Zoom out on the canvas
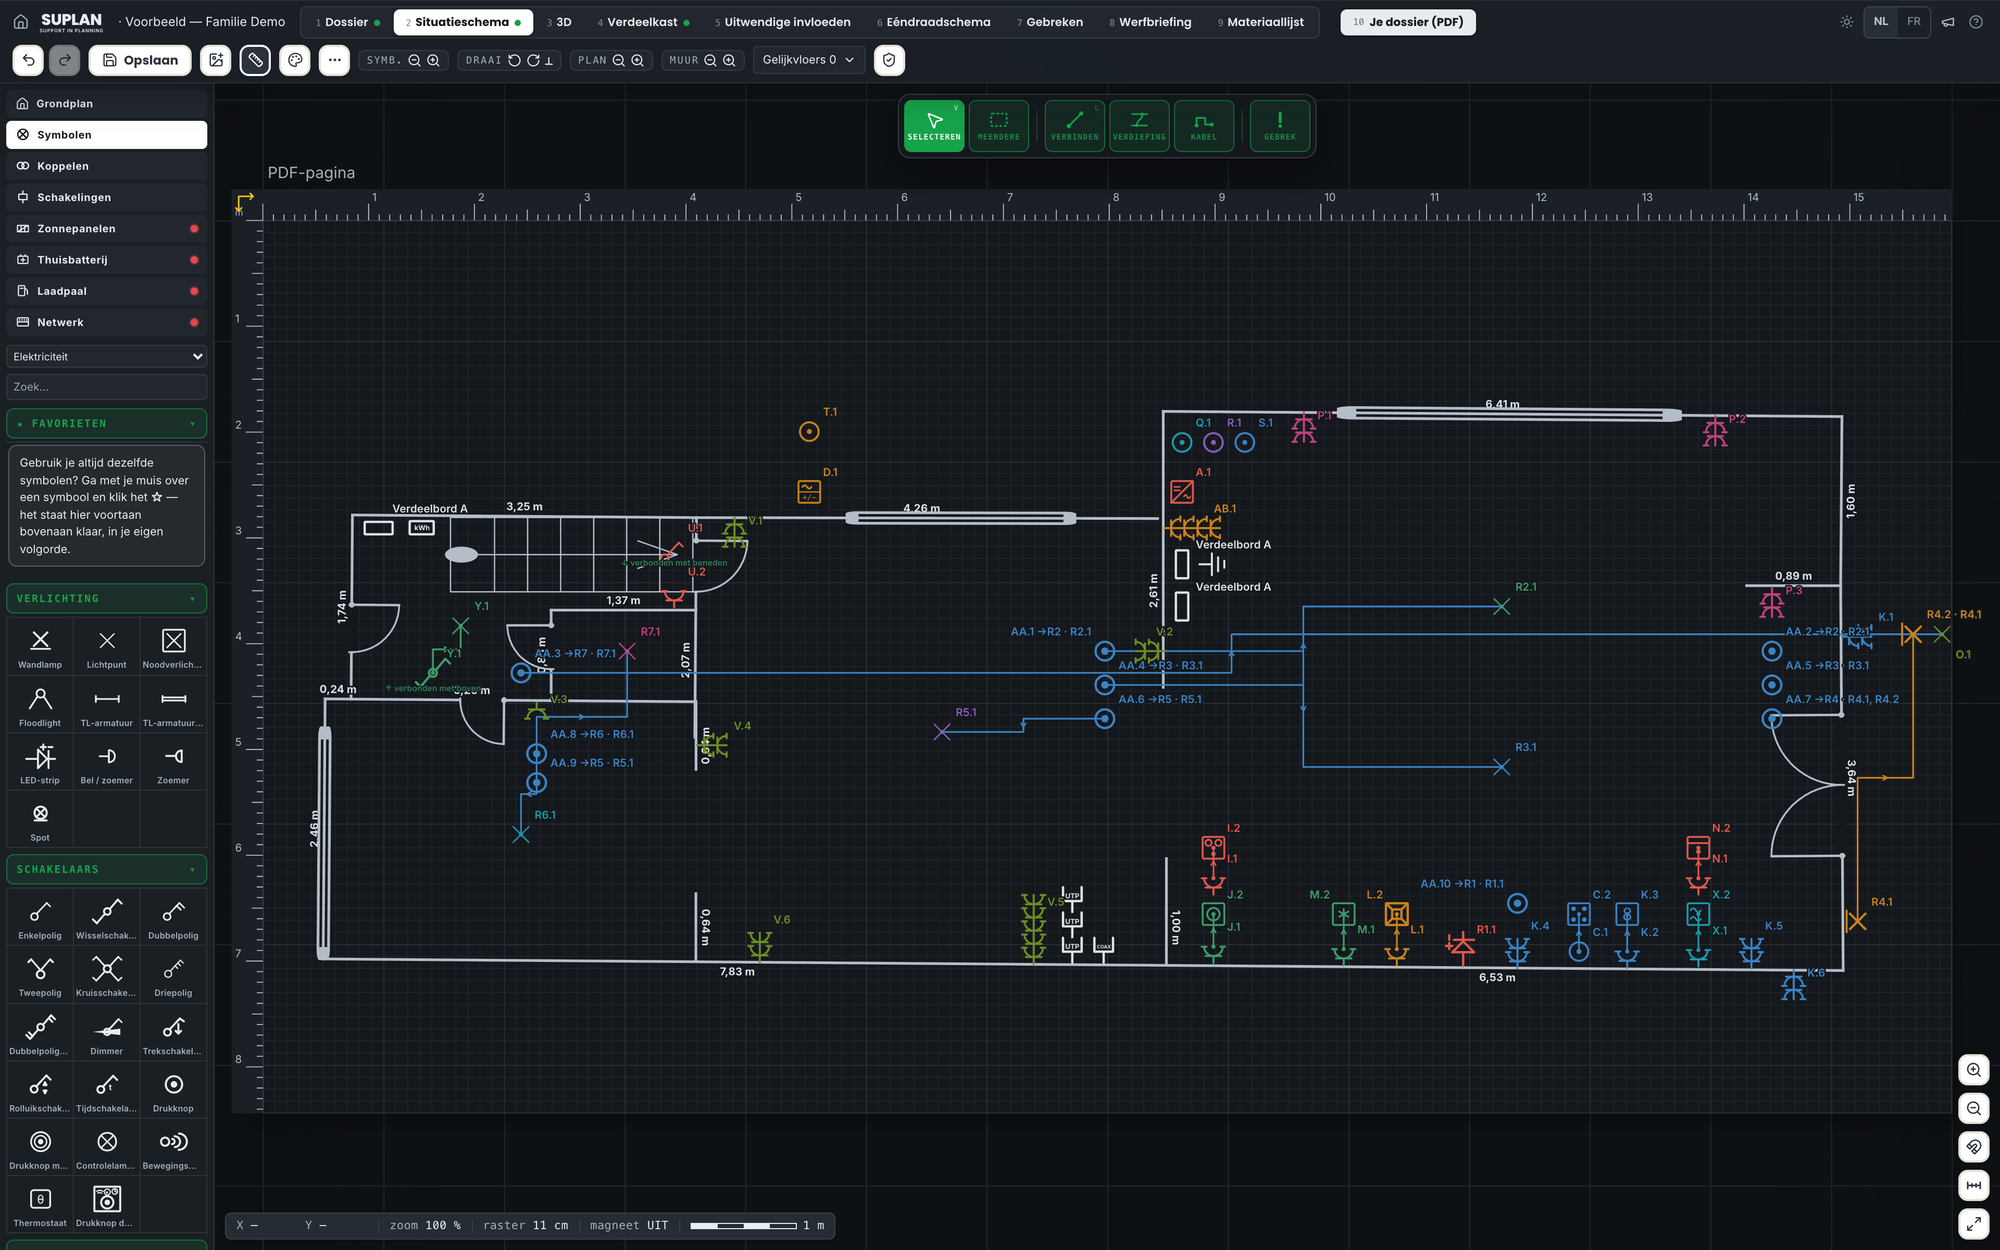 tap(1973, 1108)
